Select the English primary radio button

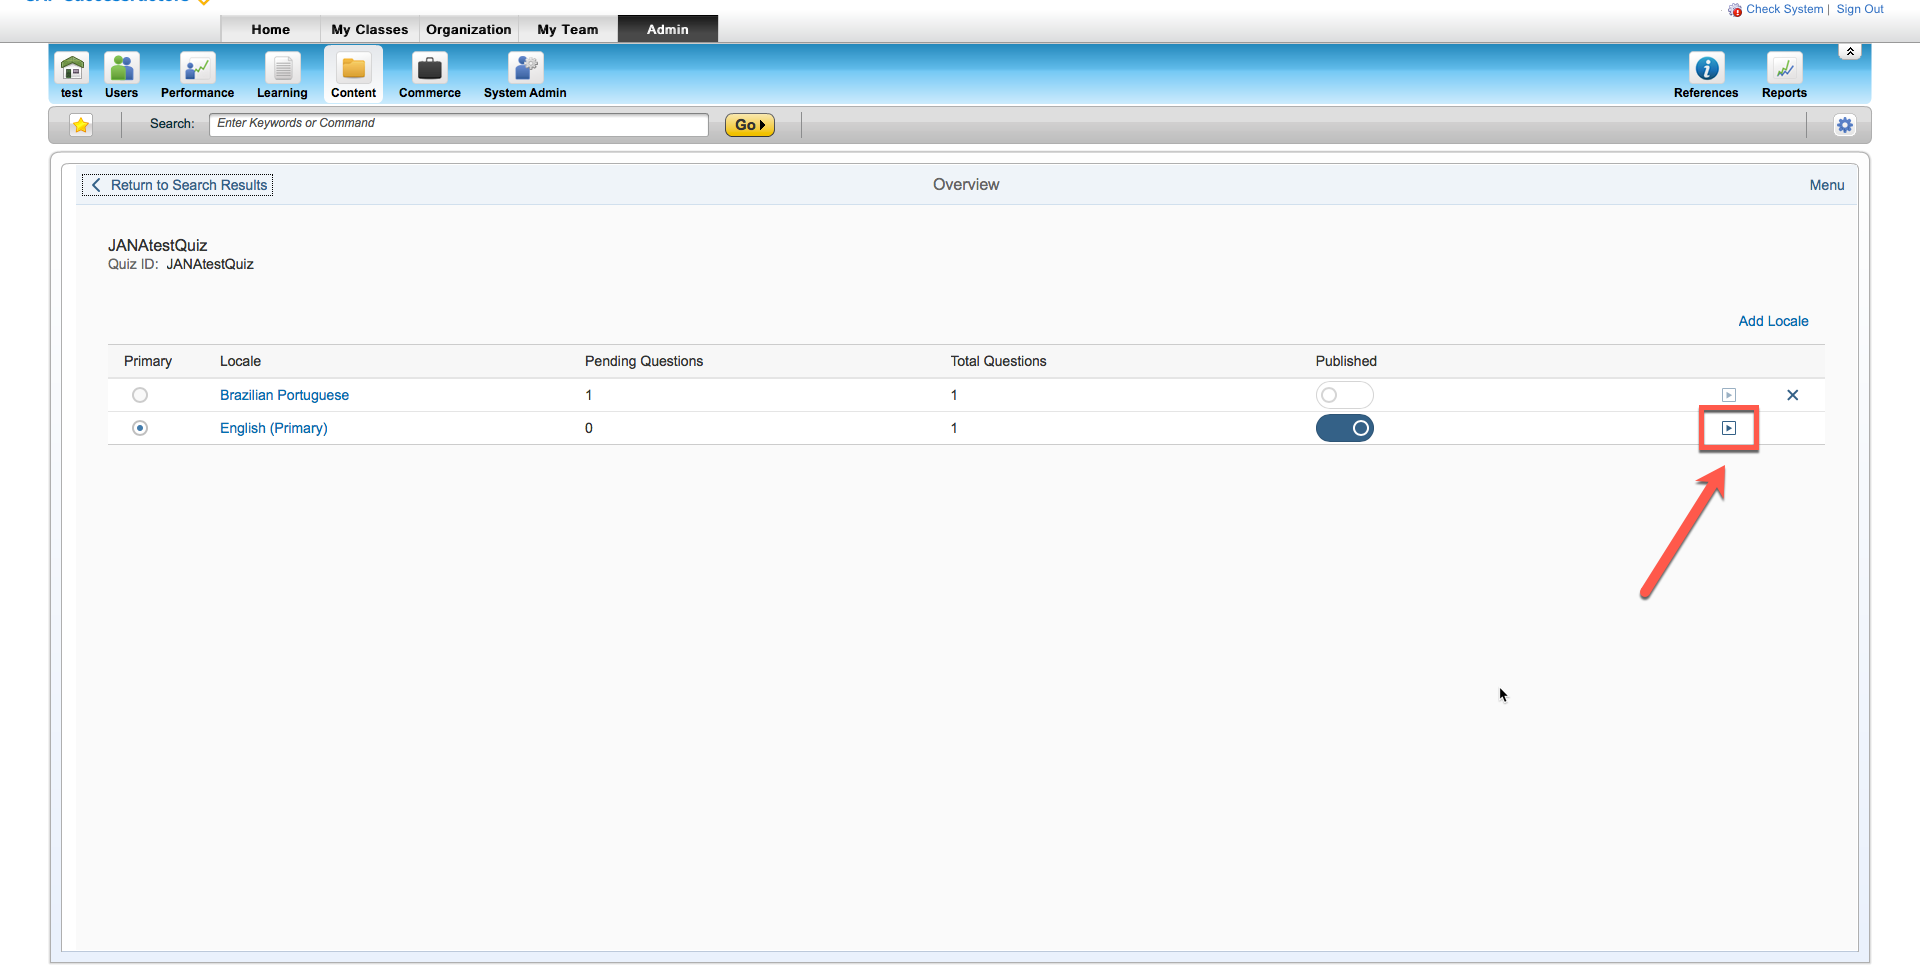(x=140, y=428)
